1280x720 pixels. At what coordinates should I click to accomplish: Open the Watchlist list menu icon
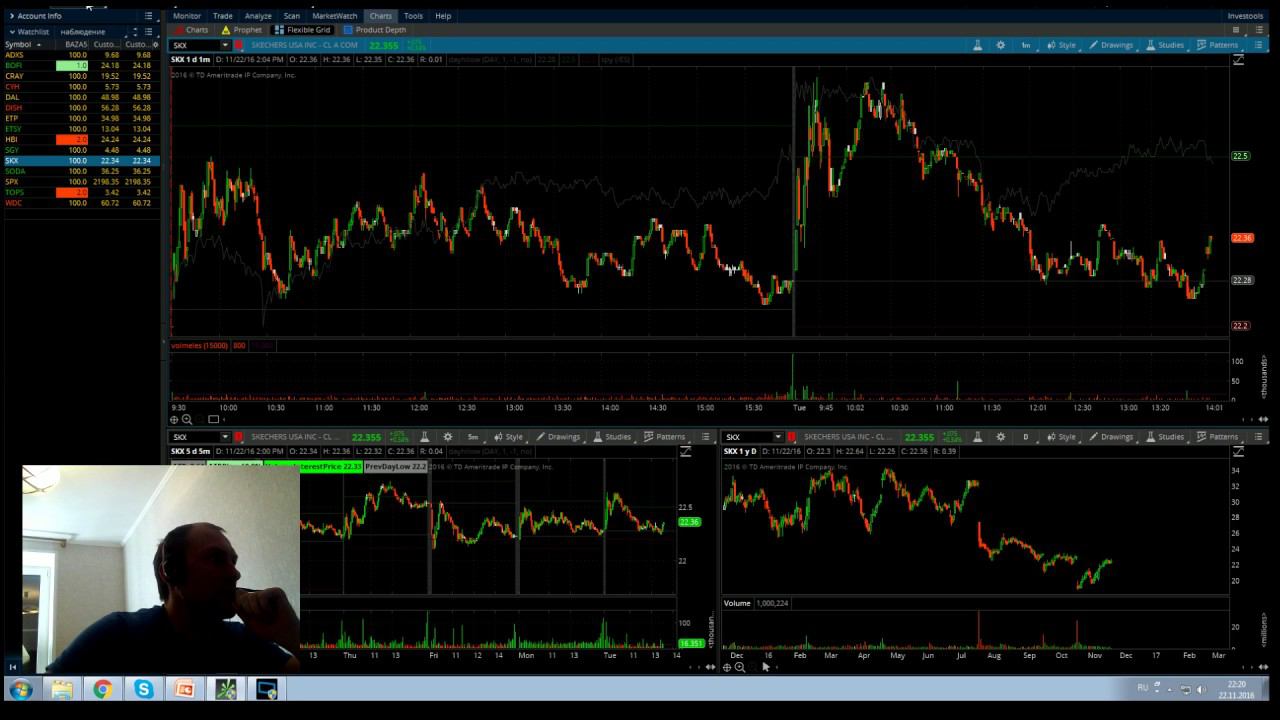(148, 32)
